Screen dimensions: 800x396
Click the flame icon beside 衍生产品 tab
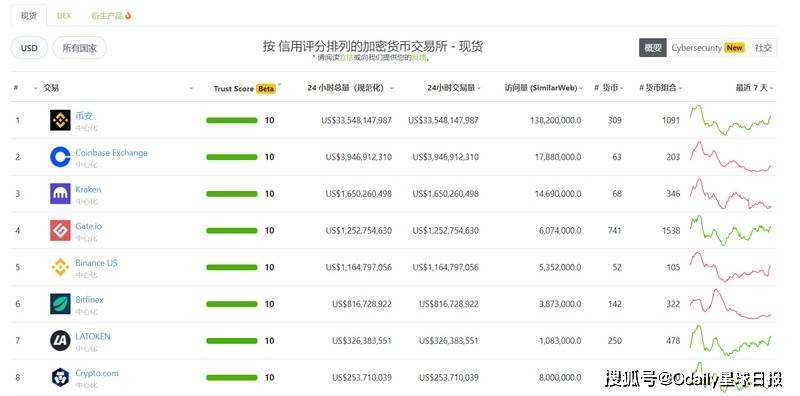[128, 16]
